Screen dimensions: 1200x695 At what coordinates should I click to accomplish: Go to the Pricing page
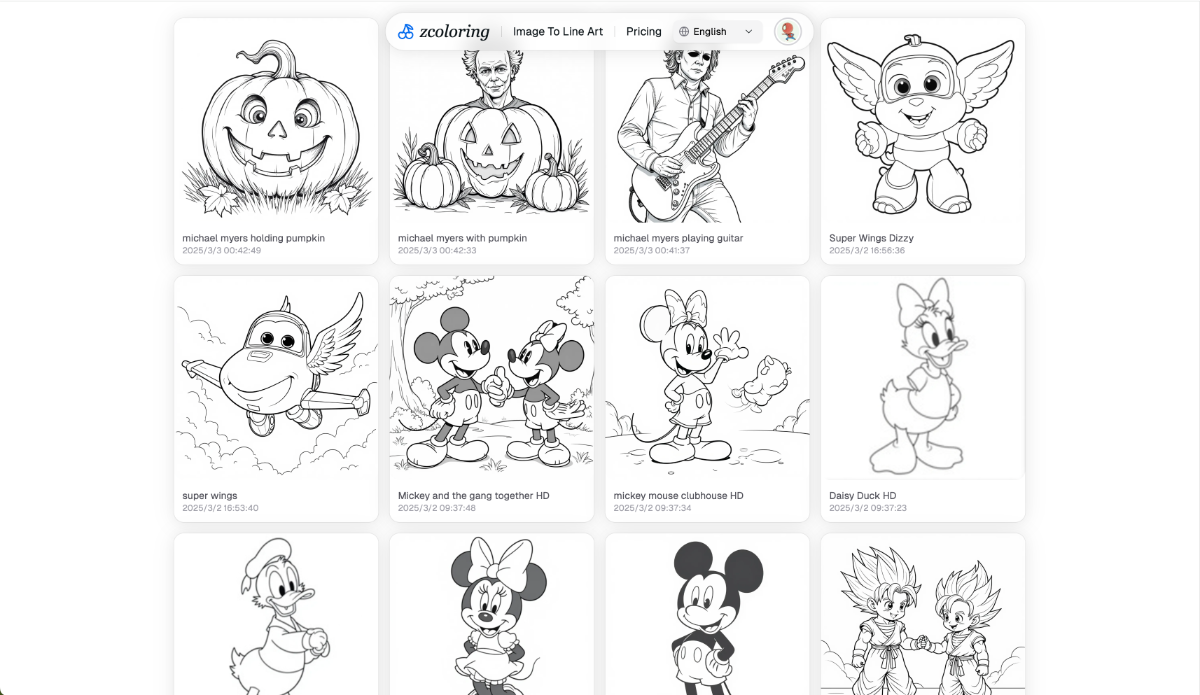click(644, 32)
